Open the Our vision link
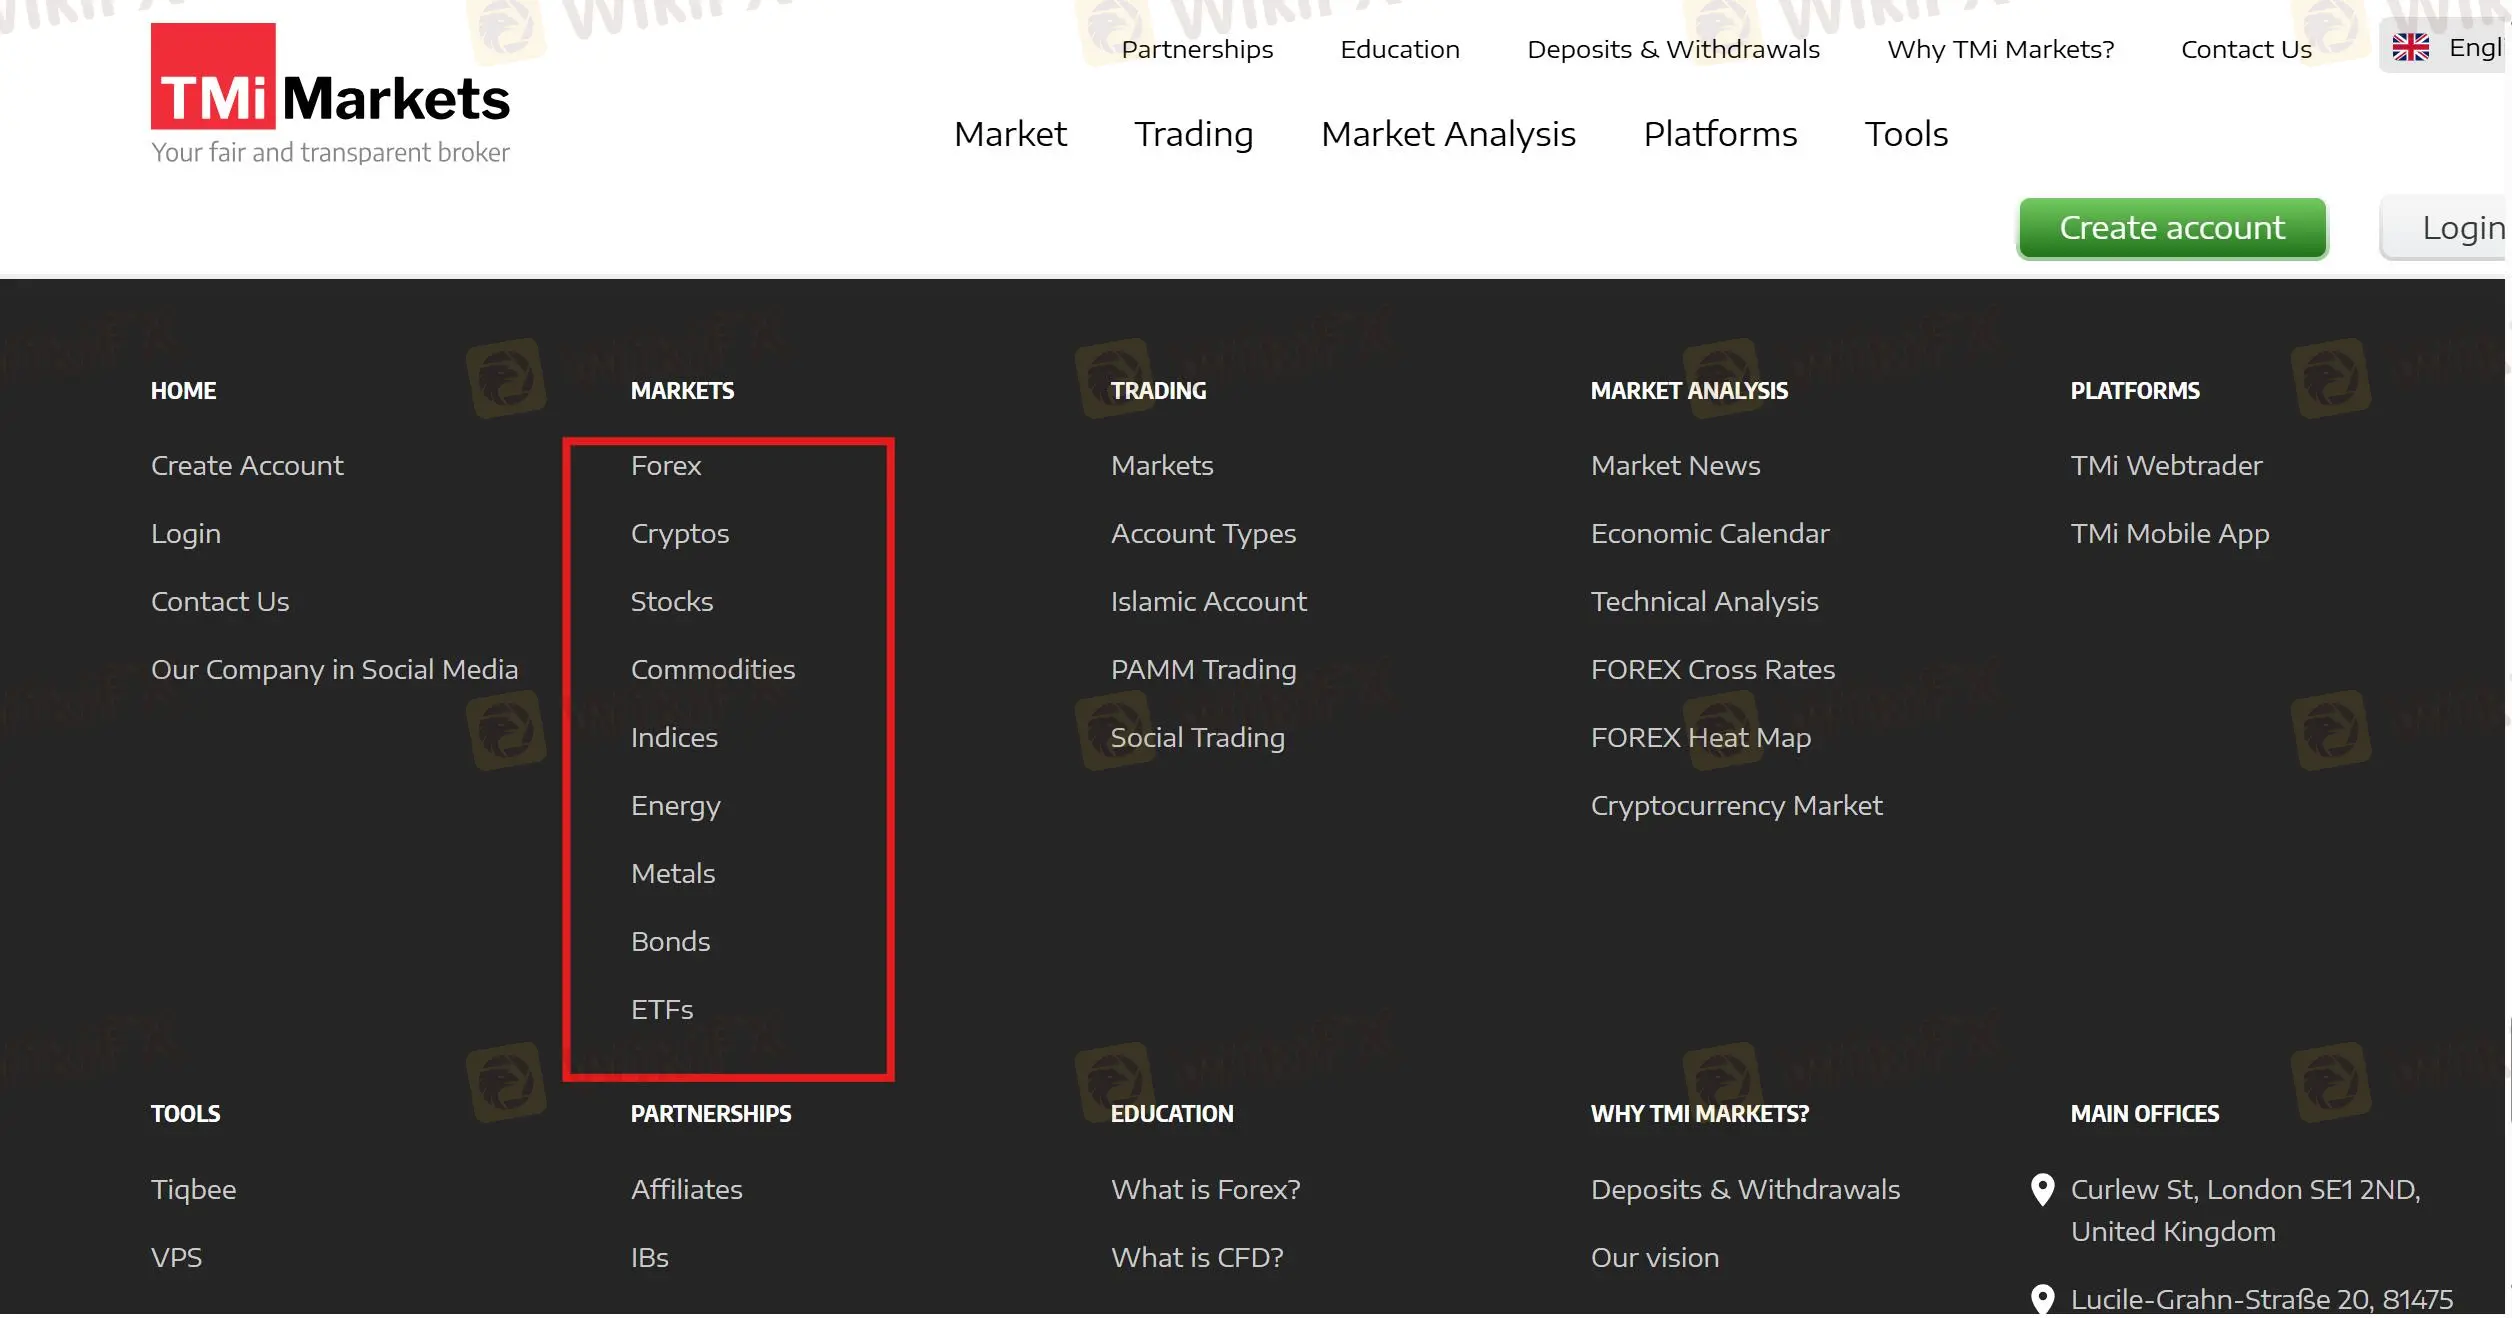The image size is (2512, 1318). coord(1655,1257)
